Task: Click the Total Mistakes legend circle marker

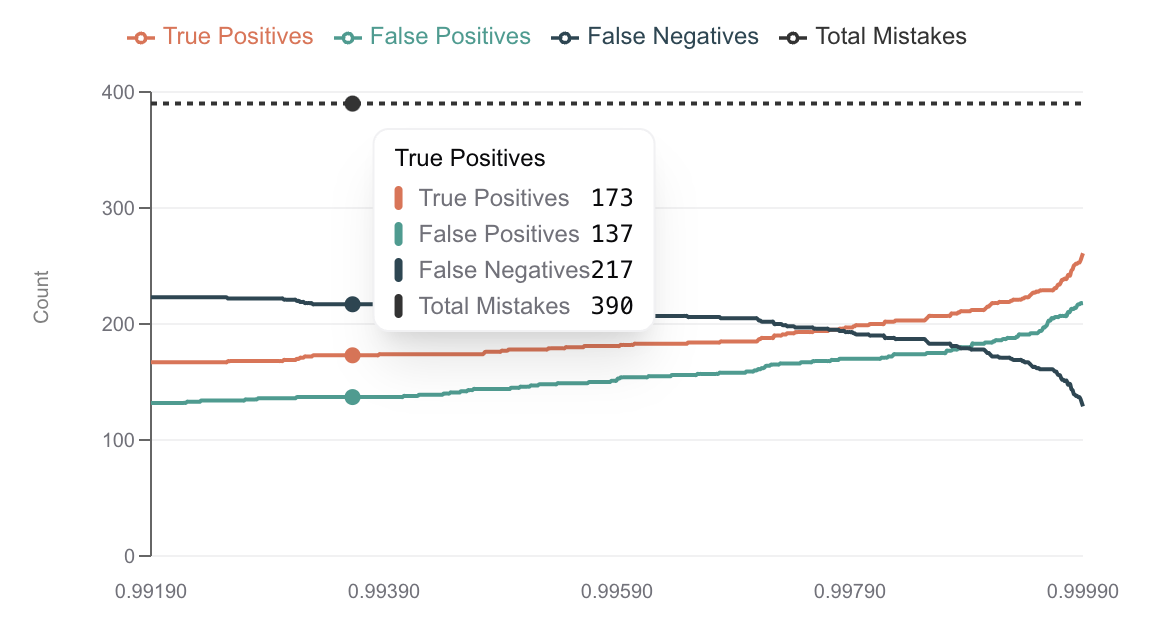Action: click(x=792, y=37)
